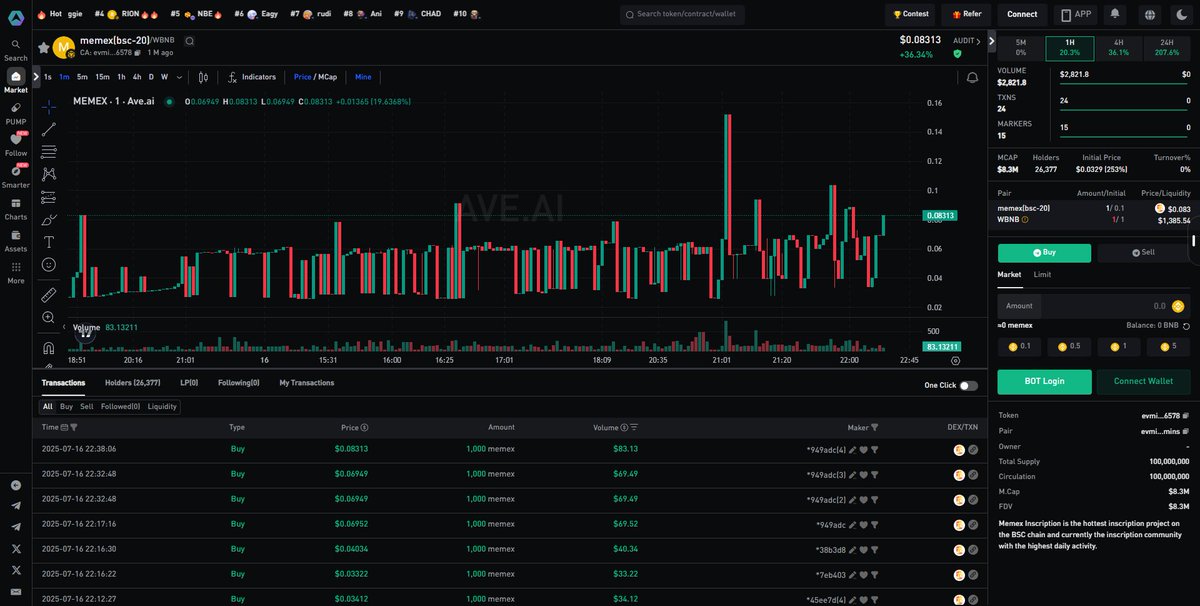Favorite memex with the star icon
The image size is (1200, 606).
44,47
